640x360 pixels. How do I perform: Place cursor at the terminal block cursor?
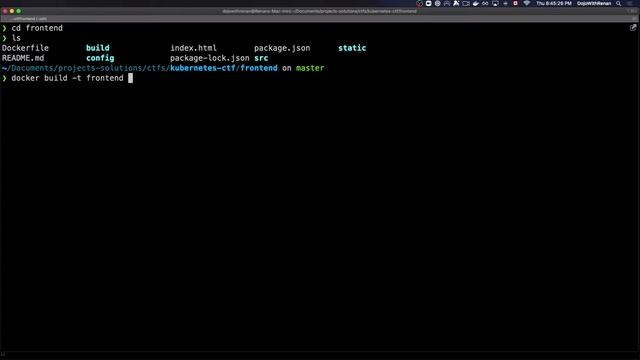coord(131,78)
